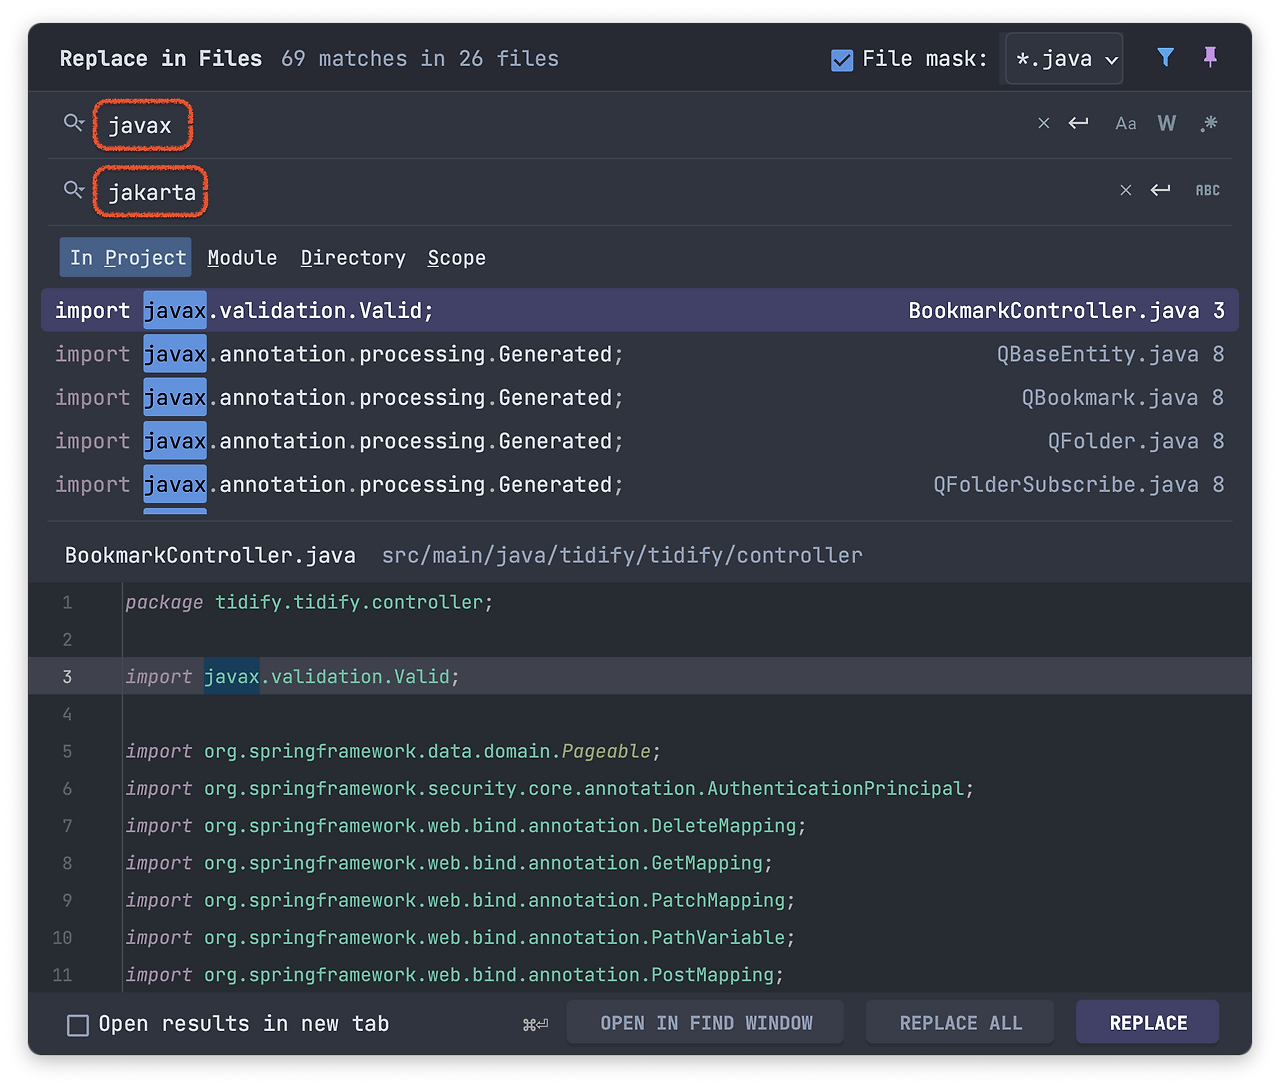Uncheck the File mask checkbox
The image size is (1280, 1088).
point(842,60)
